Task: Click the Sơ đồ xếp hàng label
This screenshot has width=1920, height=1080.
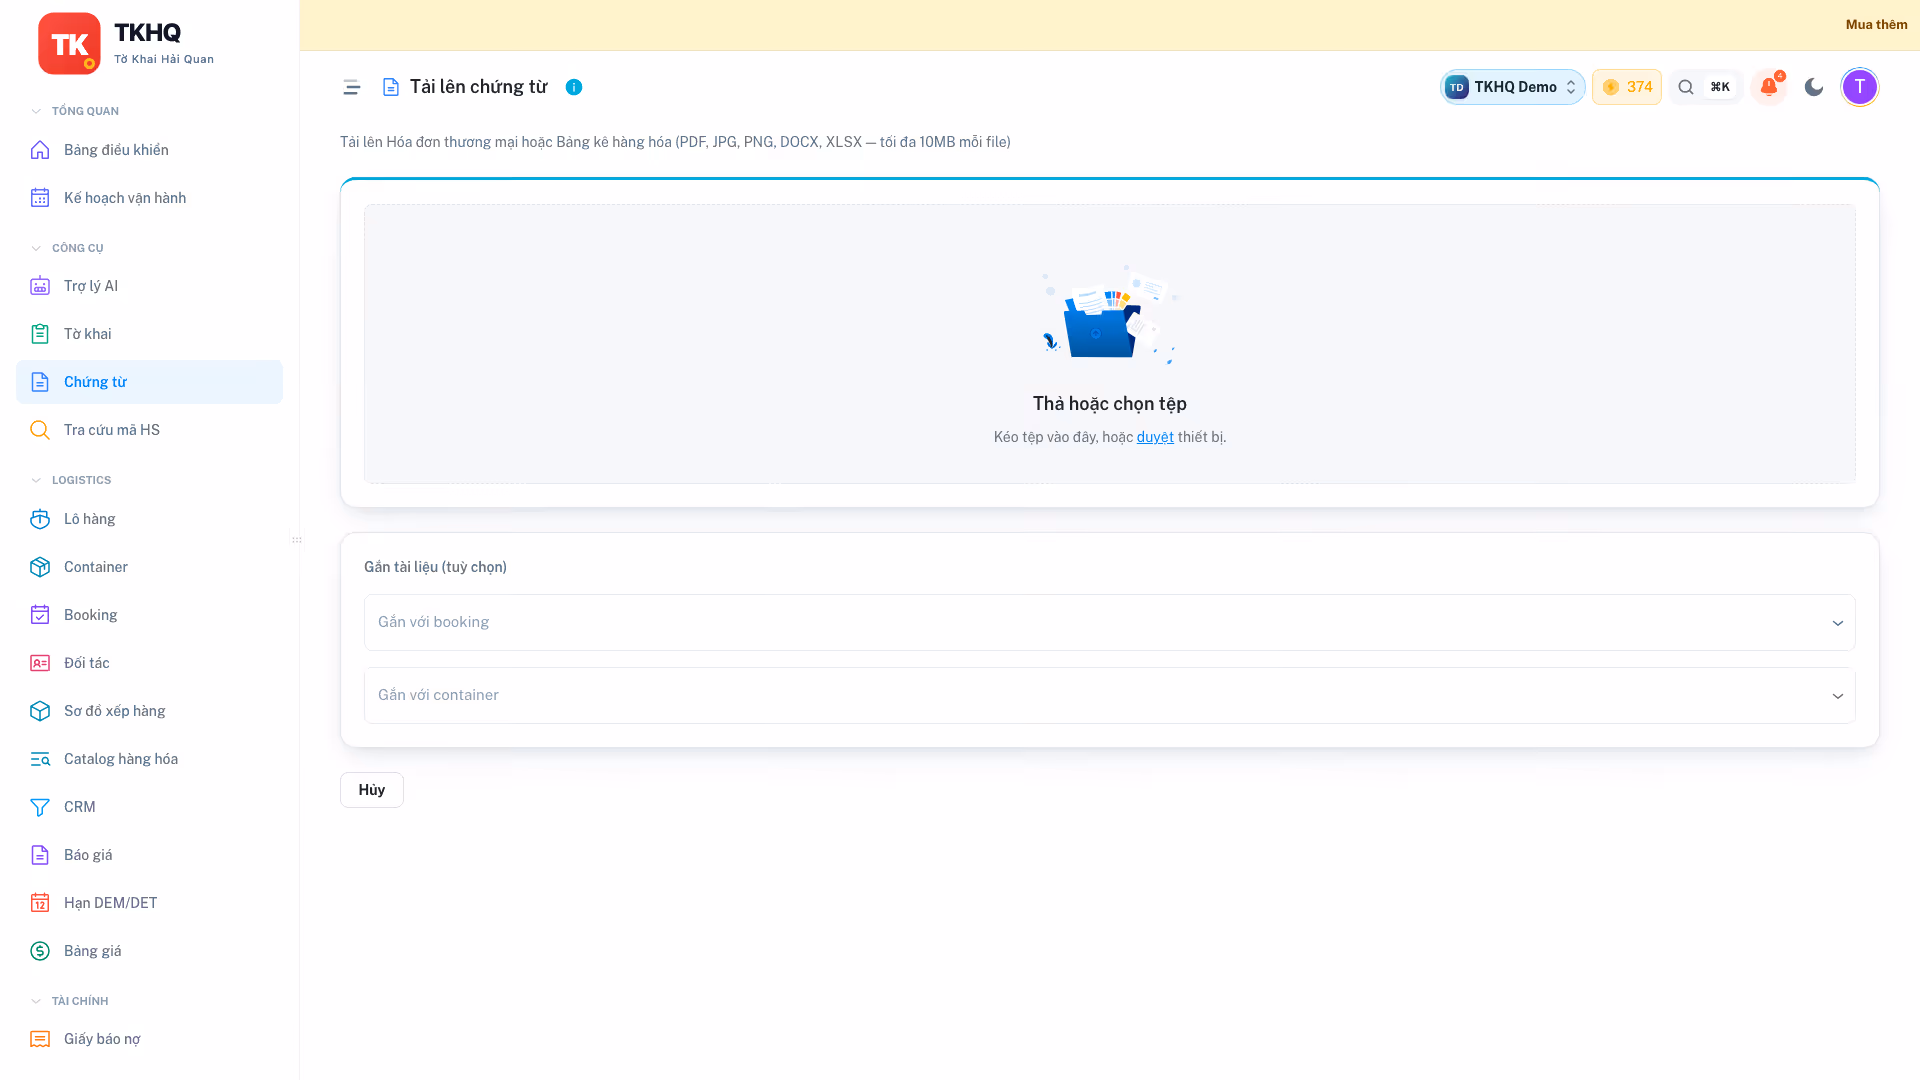Action: [115, 711]
